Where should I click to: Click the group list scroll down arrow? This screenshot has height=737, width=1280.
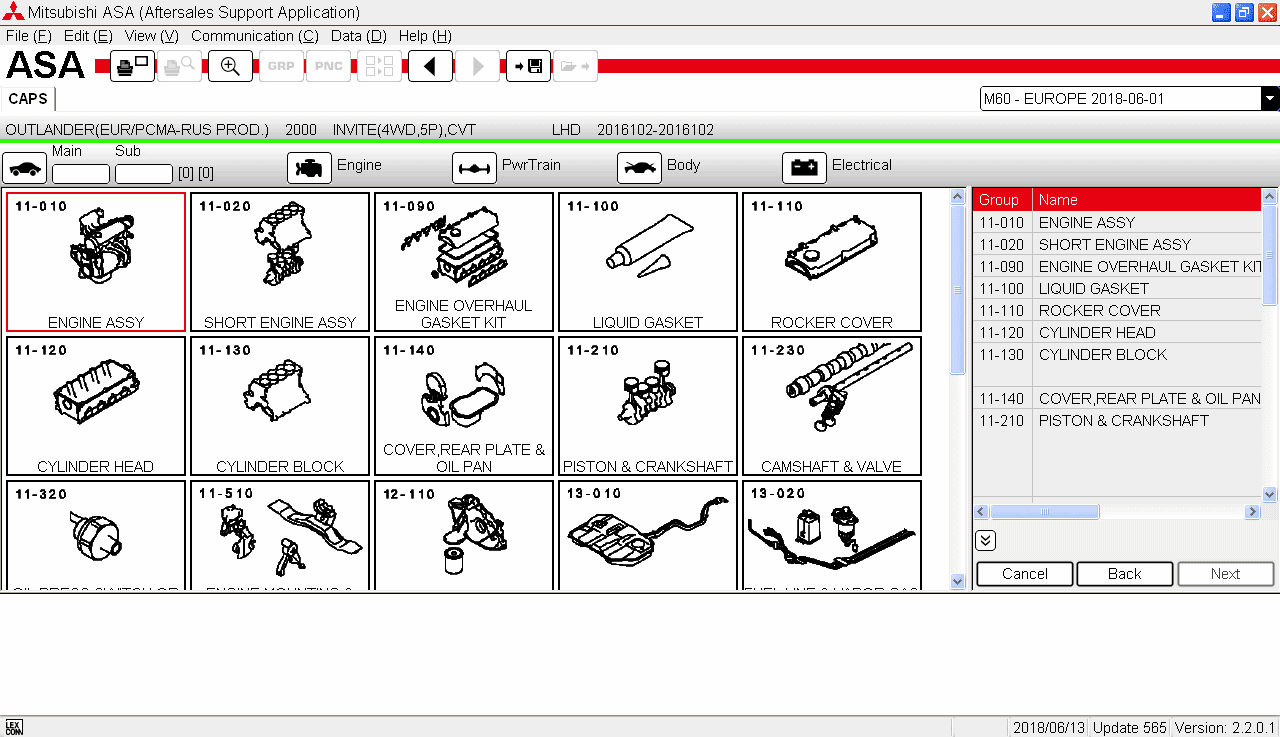coord(1270,495)
